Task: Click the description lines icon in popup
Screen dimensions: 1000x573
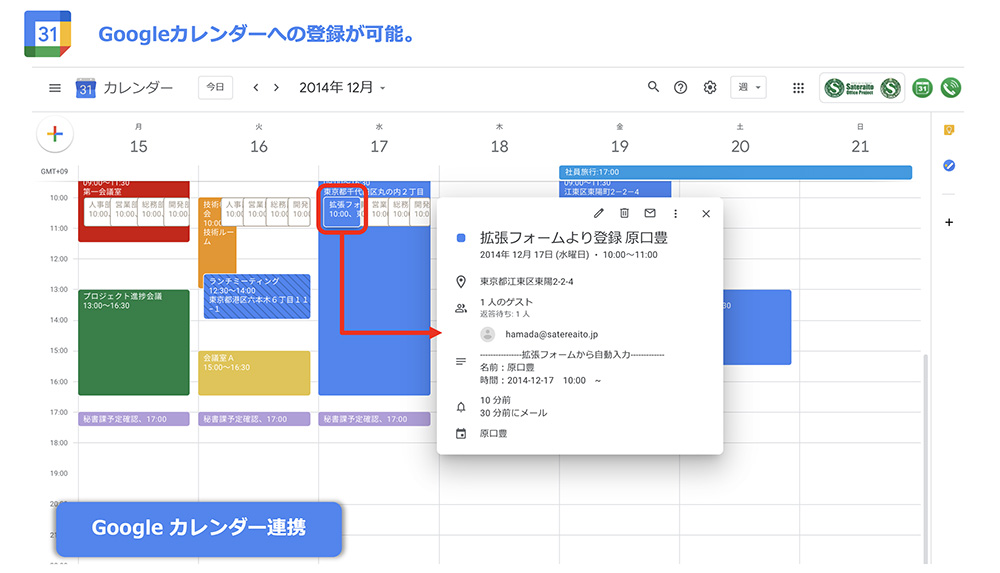Action: (x=460, y=362)
